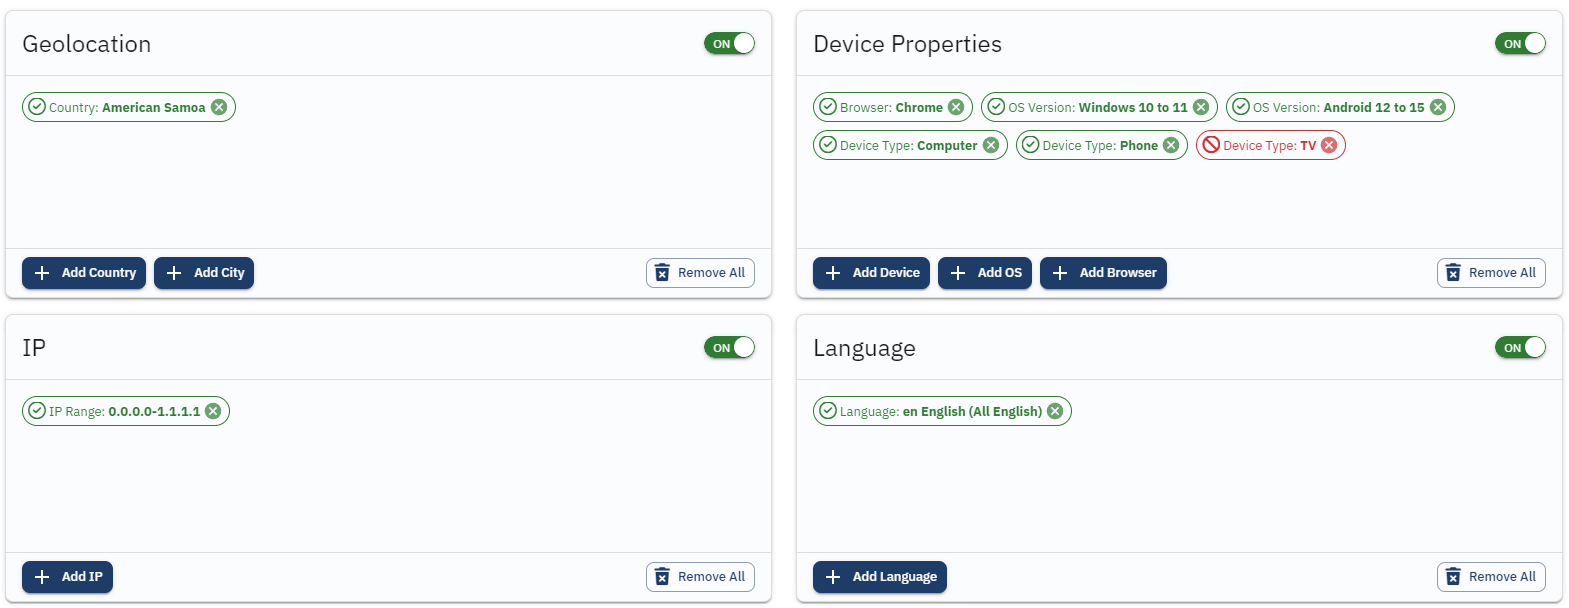The image size is (1569, 608).
Task: Turn off the Language toggle
Action: [1520, 347]
